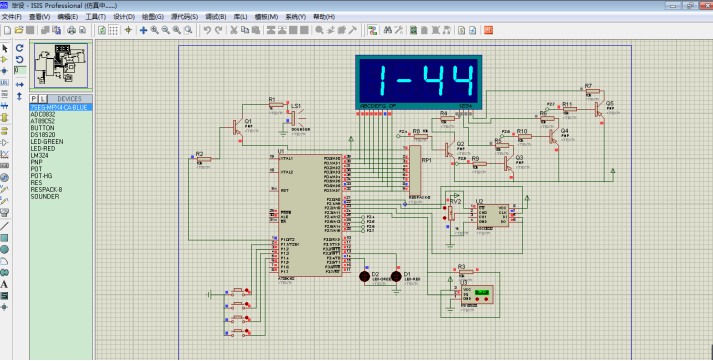Select the 2D text 'A' tool
Image resolution: width=713 pixels, height=361 pixels.
coord(5,284)
